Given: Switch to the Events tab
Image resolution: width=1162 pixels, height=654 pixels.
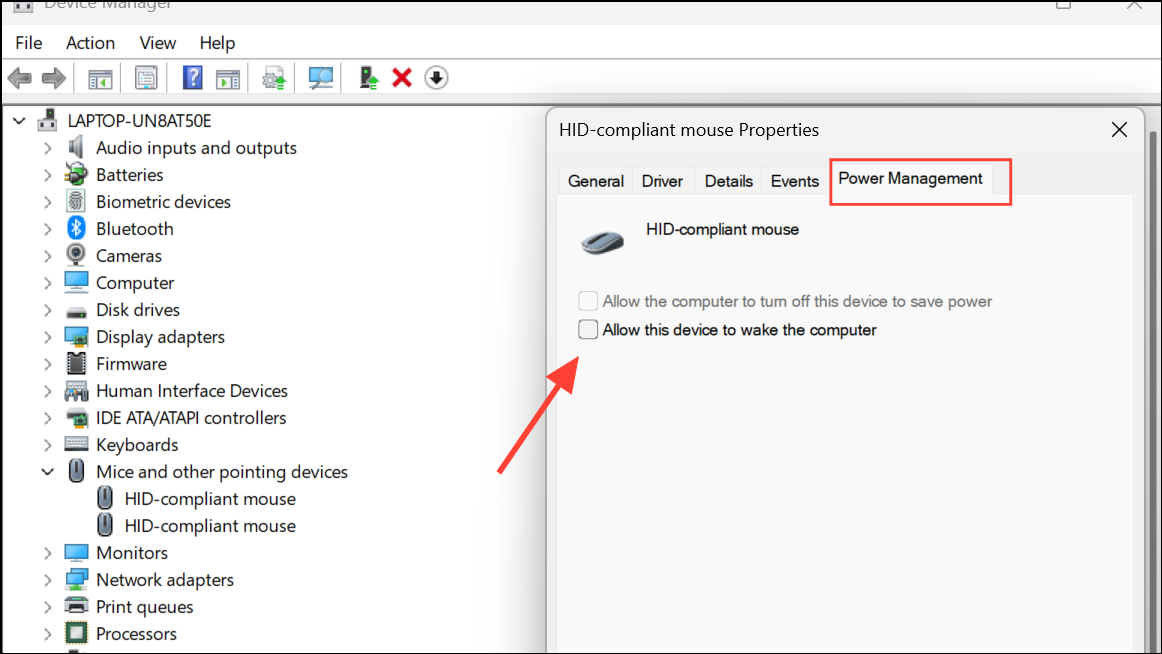Looking at the screenshot, I should tap(794, 181).
